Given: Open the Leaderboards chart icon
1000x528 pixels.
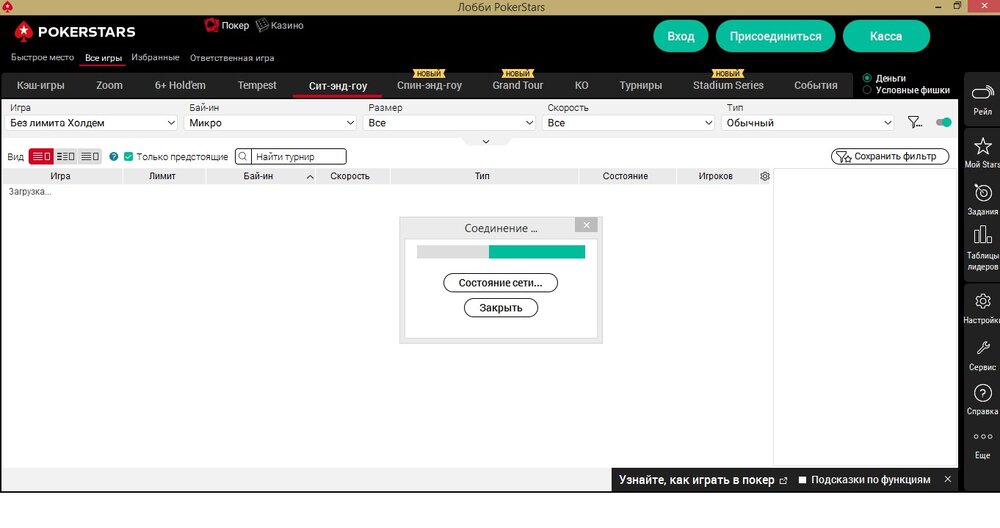Looking at the screenshot, I should 982,235.
